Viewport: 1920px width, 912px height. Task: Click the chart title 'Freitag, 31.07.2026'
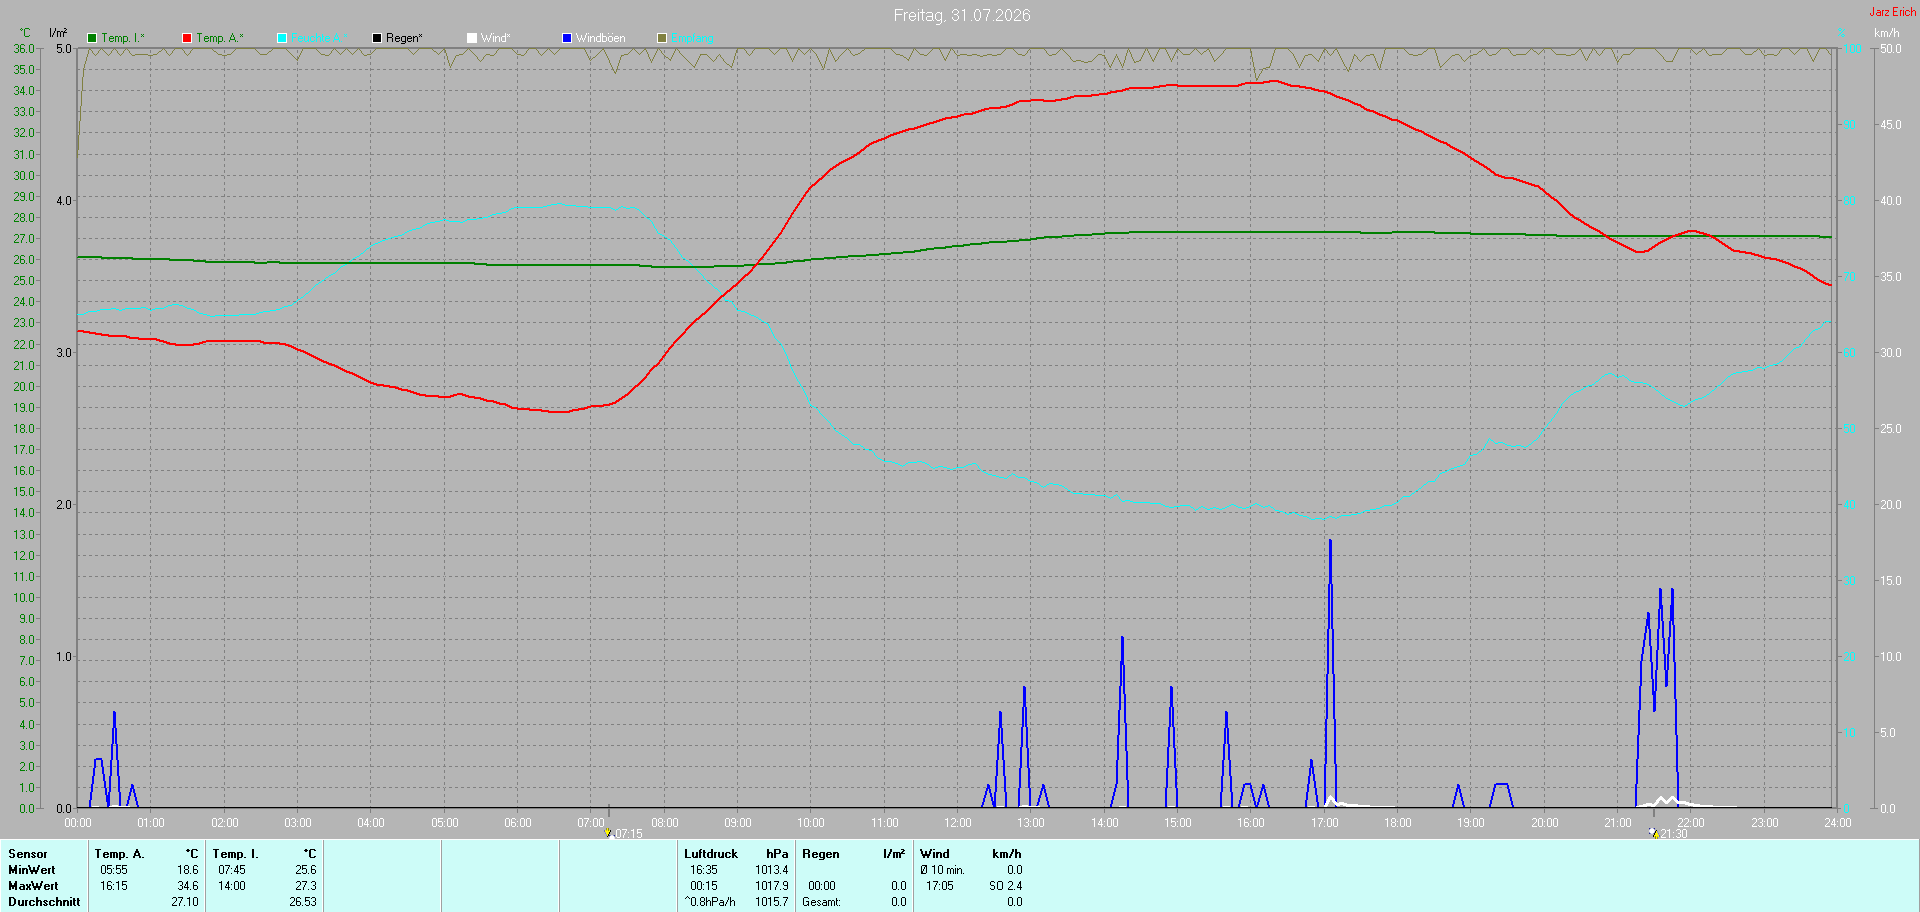tap(962, 15)
